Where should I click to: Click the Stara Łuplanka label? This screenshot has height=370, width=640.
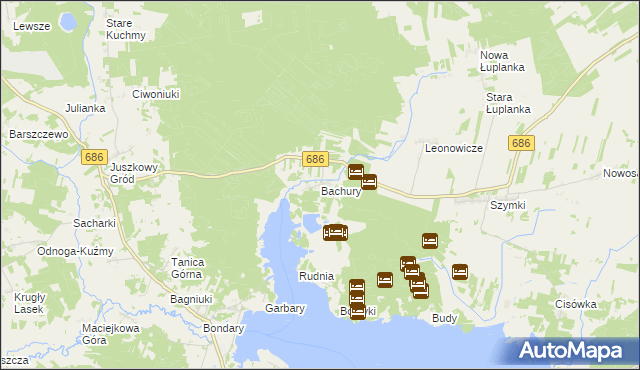coord(508,103)
